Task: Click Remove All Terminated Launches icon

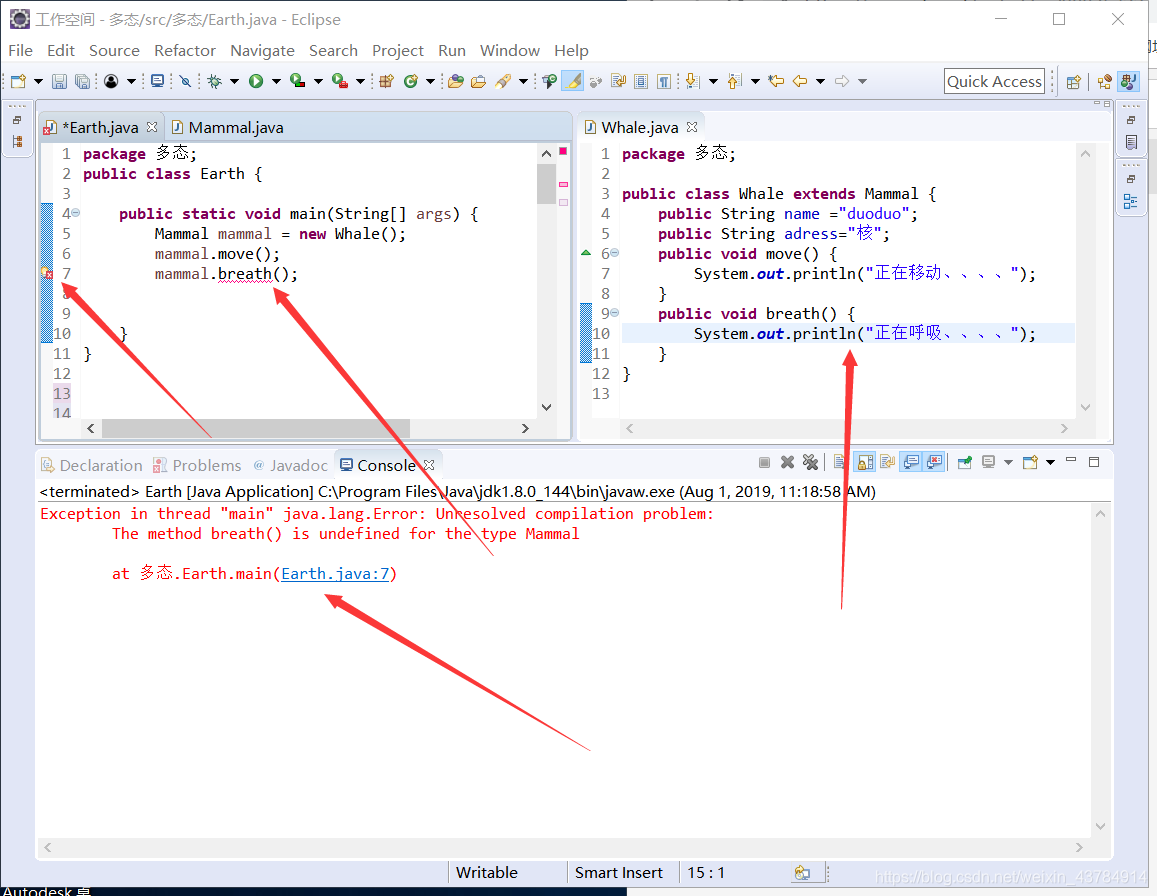Action: (810, 462)
